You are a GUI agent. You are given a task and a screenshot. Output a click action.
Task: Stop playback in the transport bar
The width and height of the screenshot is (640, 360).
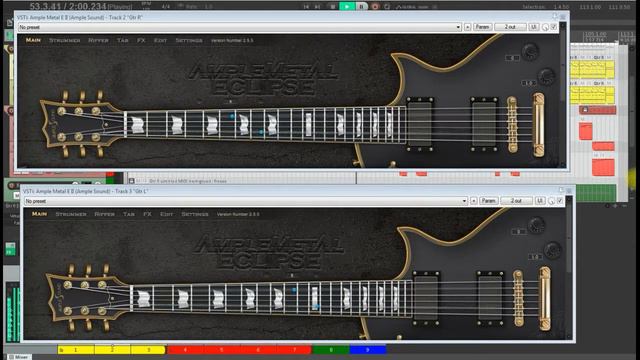click(333, 6)
